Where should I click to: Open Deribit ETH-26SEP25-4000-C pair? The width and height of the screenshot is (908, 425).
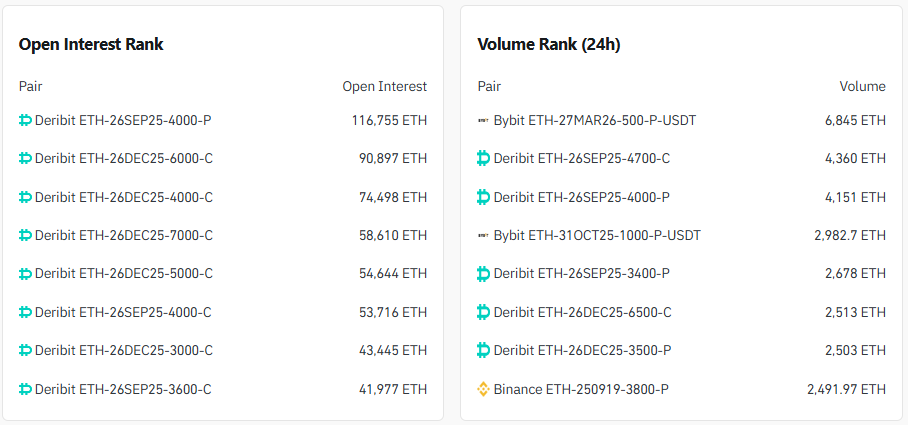coord(123,313)
